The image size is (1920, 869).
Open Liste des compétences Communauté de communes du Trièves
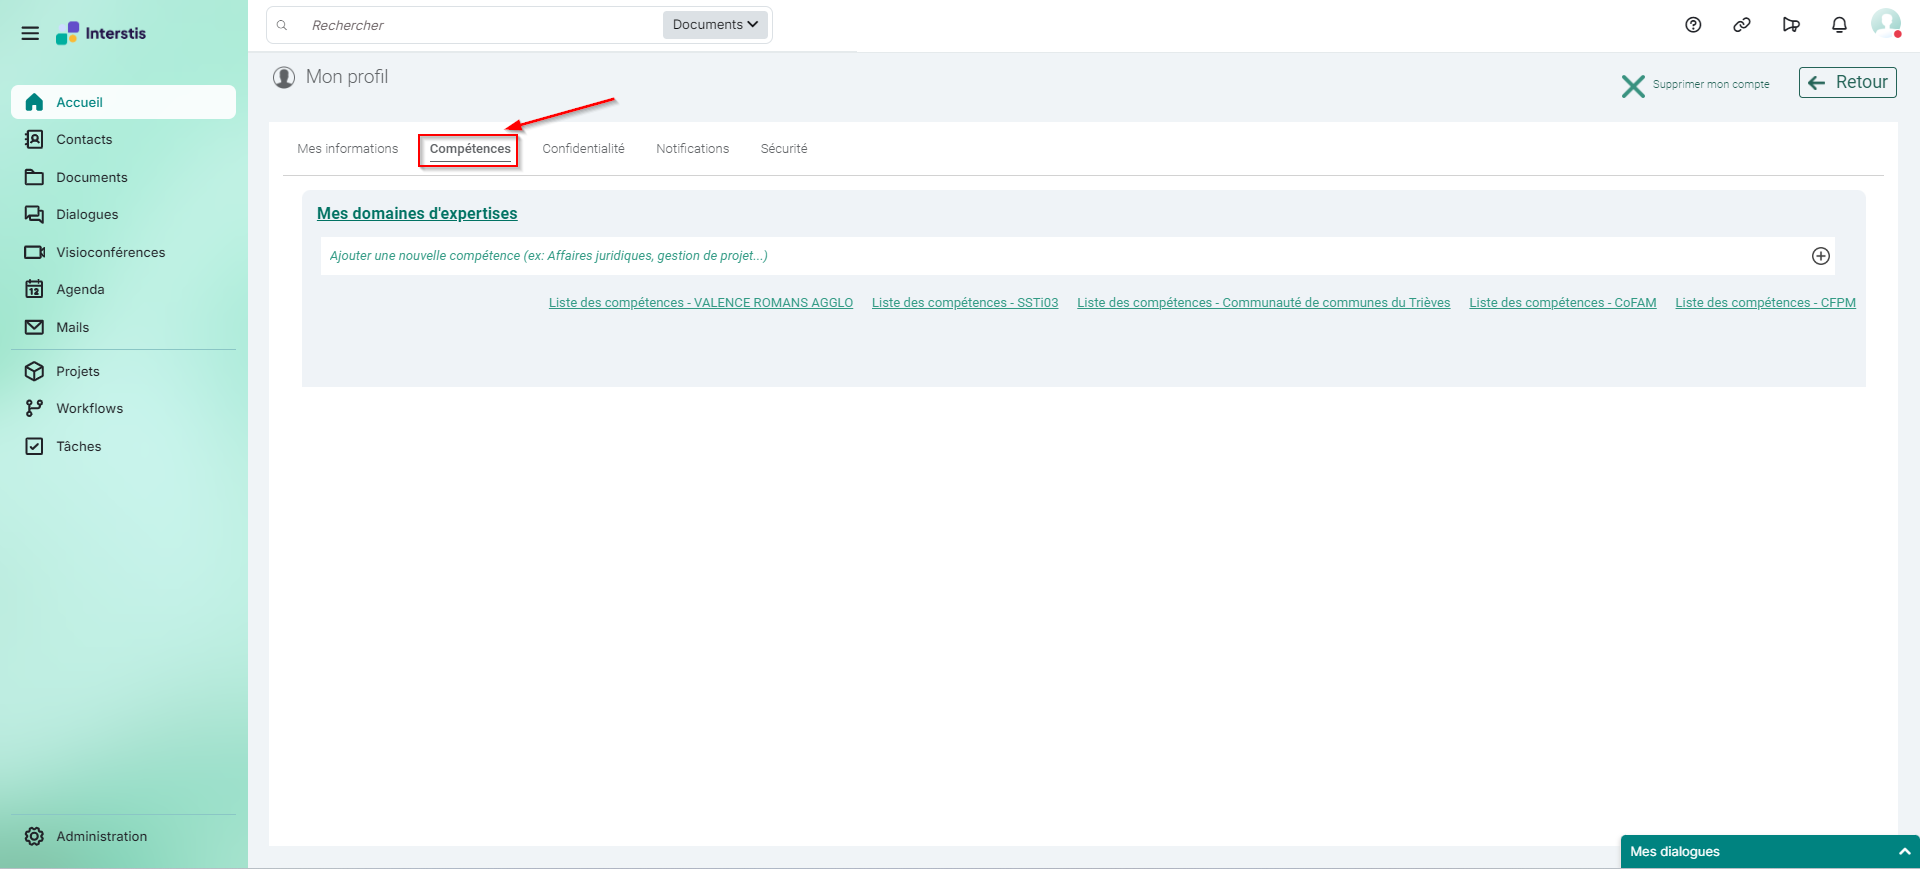1263,303
